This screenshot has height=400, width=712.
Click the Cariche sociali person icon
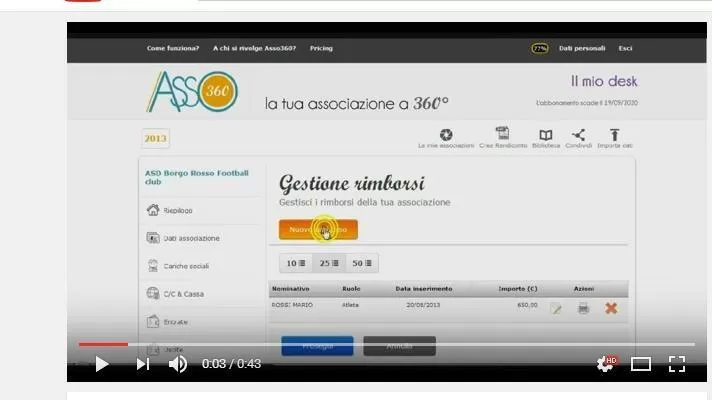pos(153,265)
